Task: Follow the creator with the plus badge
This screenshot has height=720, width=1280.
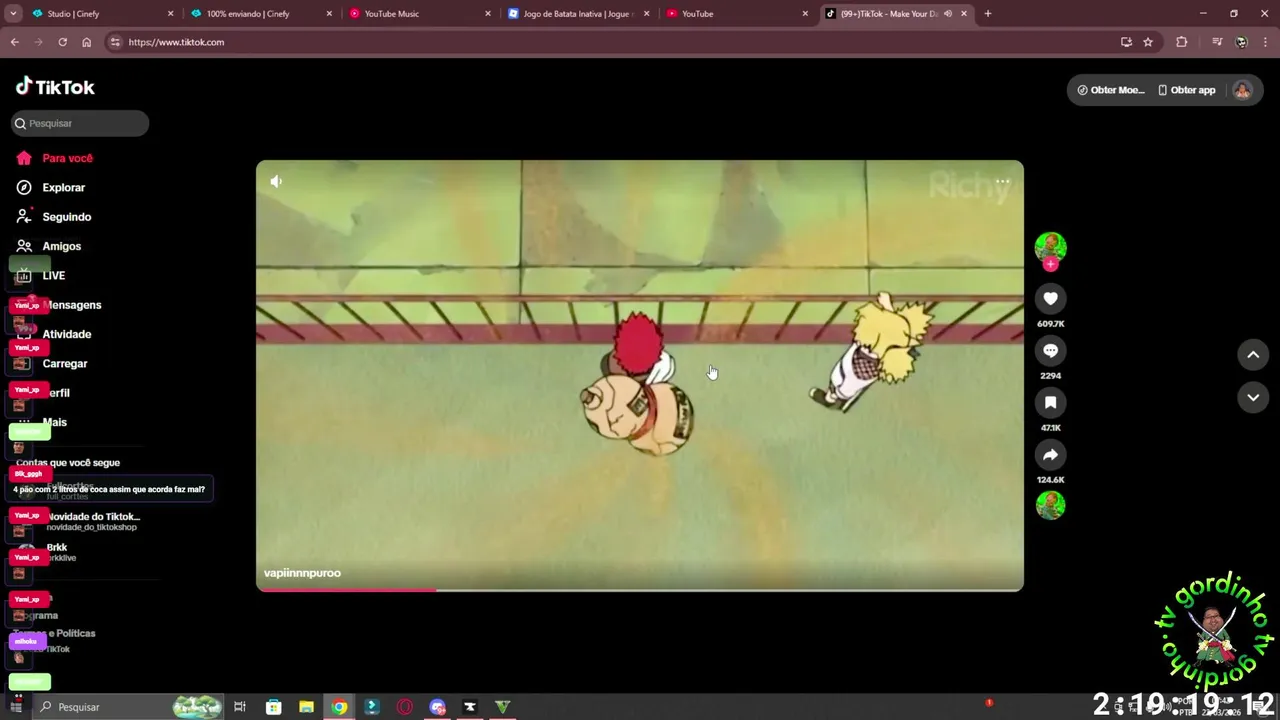Action: point(1050,265)
